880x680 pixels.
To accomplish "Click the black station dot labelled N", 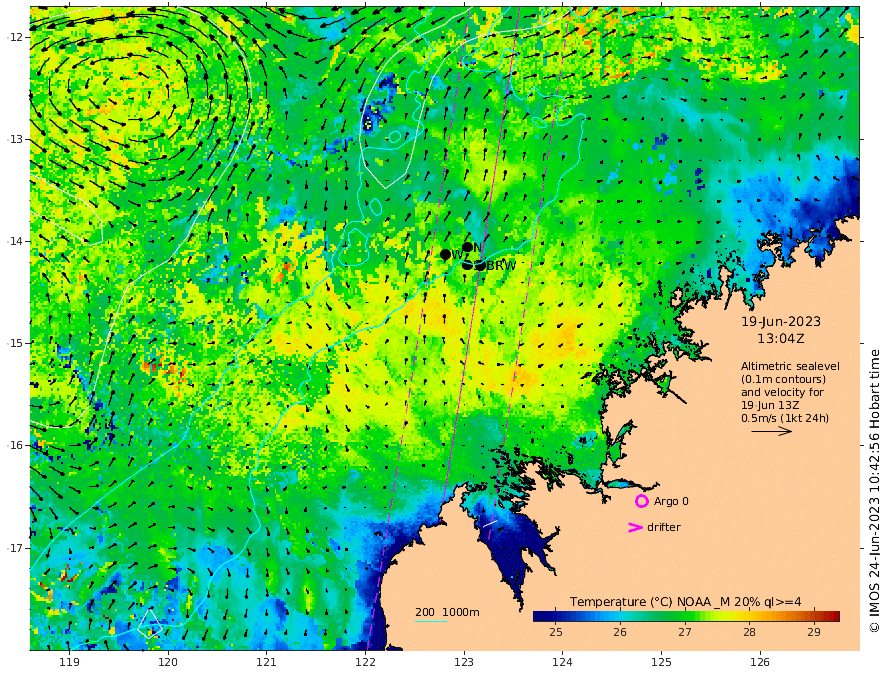I will (468, 247).
